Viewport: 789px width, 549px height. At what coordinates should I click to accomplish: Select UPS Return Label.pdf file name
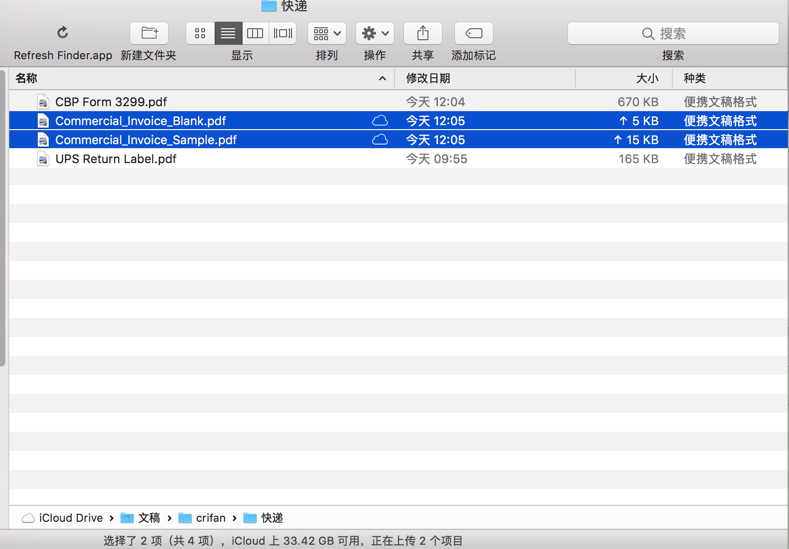pyautogui.click(x=116, y=159)
